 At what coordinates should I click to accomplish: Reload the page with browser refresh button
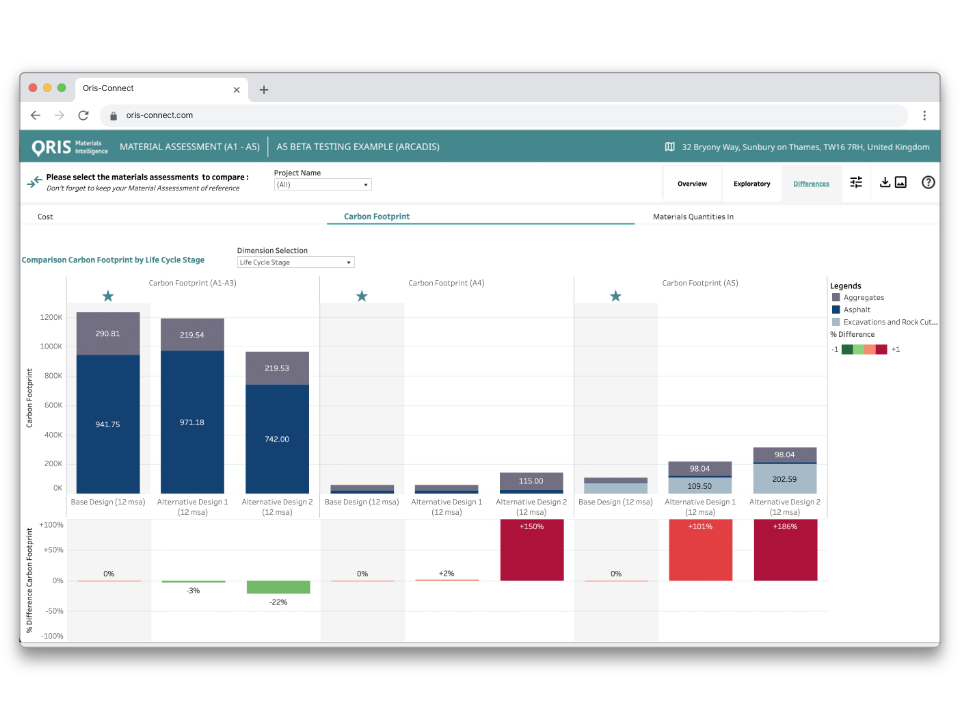82,115
